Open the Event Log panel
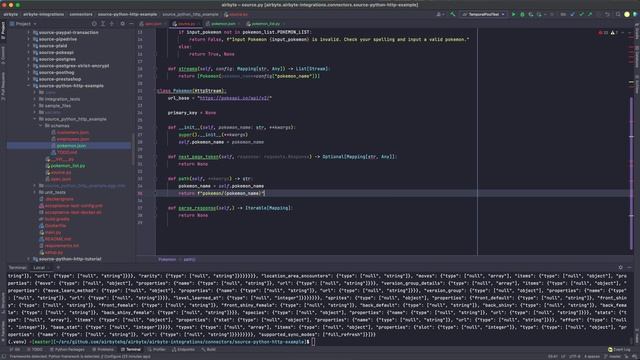Screen dimensions: 640x360 pos(619,350)
